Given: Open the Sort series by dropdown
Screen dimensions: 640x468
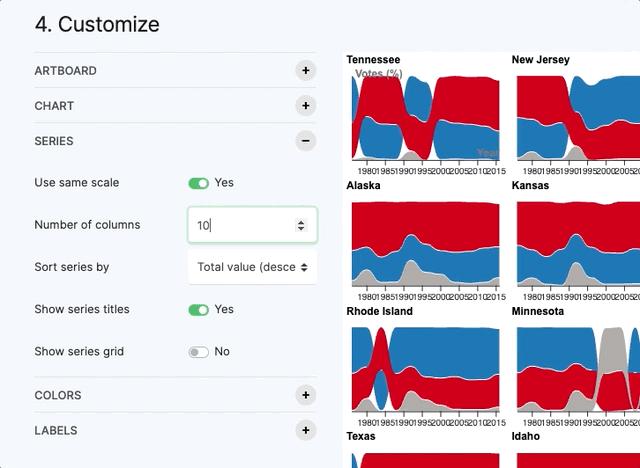Looking at the screenshot, I should (x=252, y=267).
